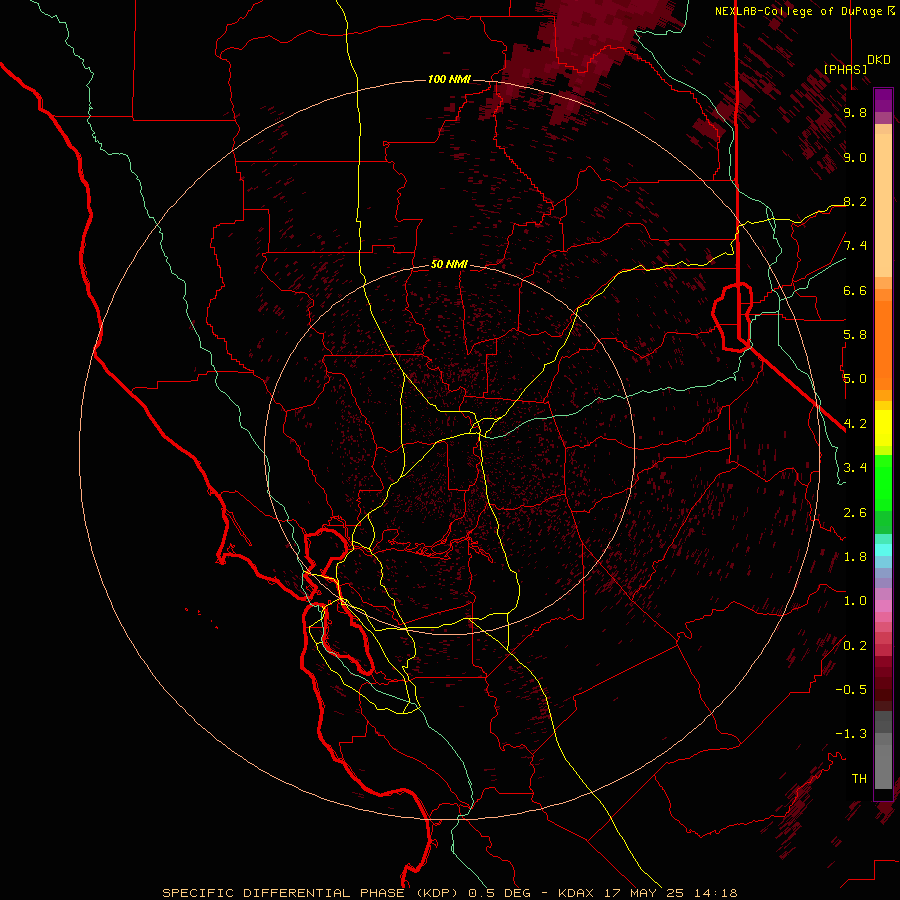Click the gray segment of the color bar
Viewport: 900px width, 900px height.
click(x=883, y=750)
